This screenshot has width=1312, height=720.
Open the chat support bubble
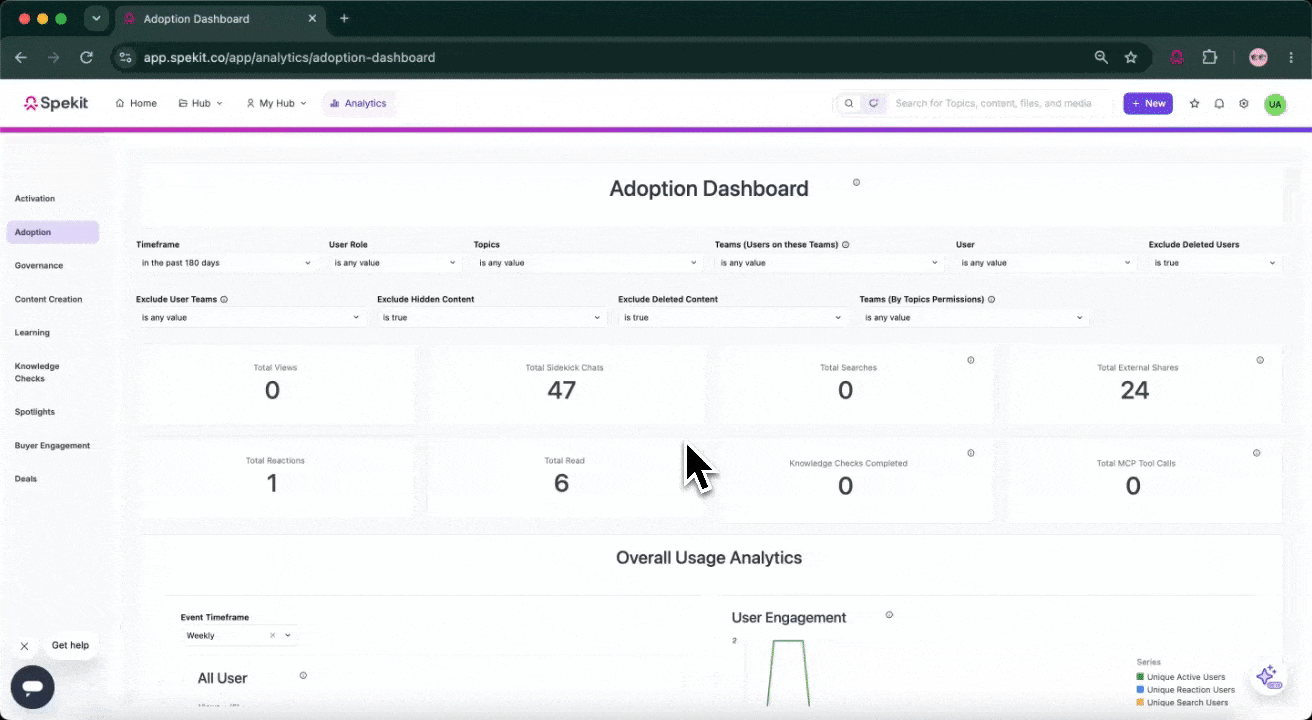click(x=32, y=687)
